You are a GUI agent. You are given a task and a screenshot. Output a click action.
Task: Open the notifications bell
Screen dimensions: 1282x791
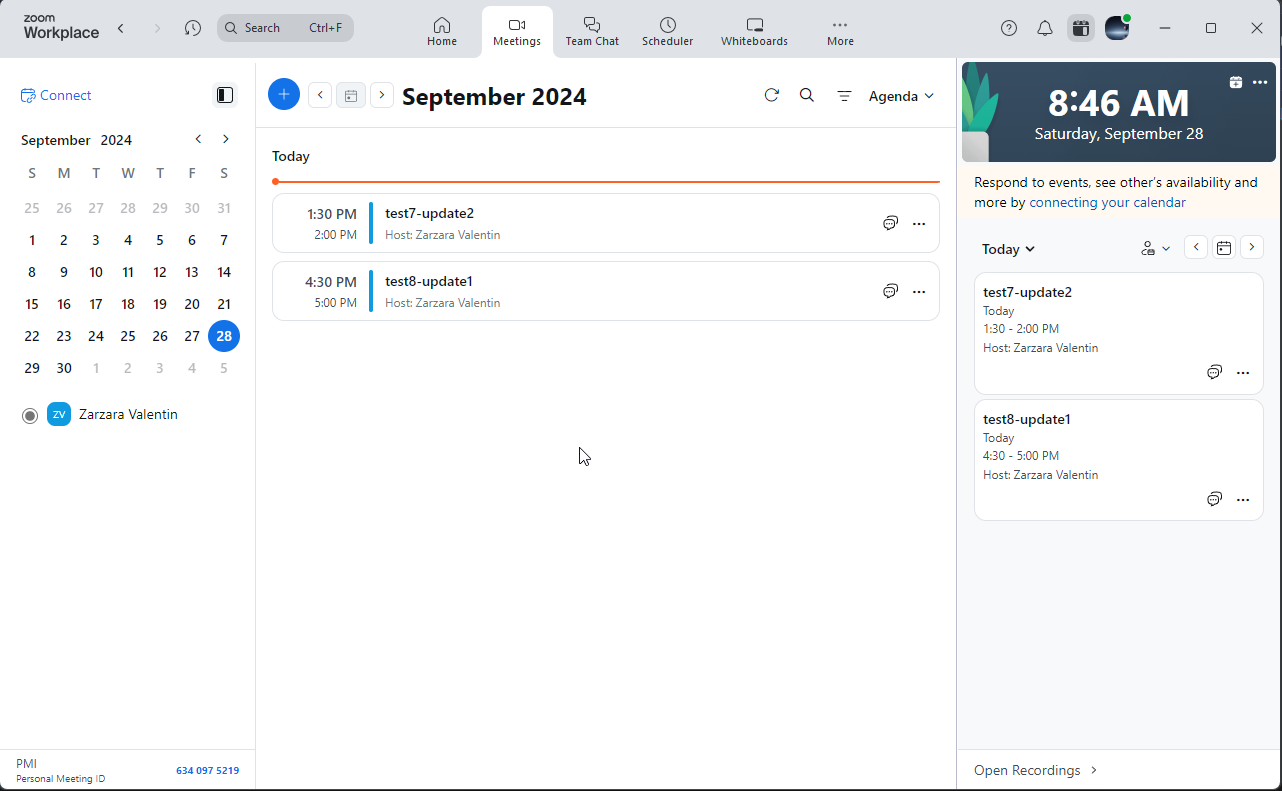click(x=1045, y=28)
